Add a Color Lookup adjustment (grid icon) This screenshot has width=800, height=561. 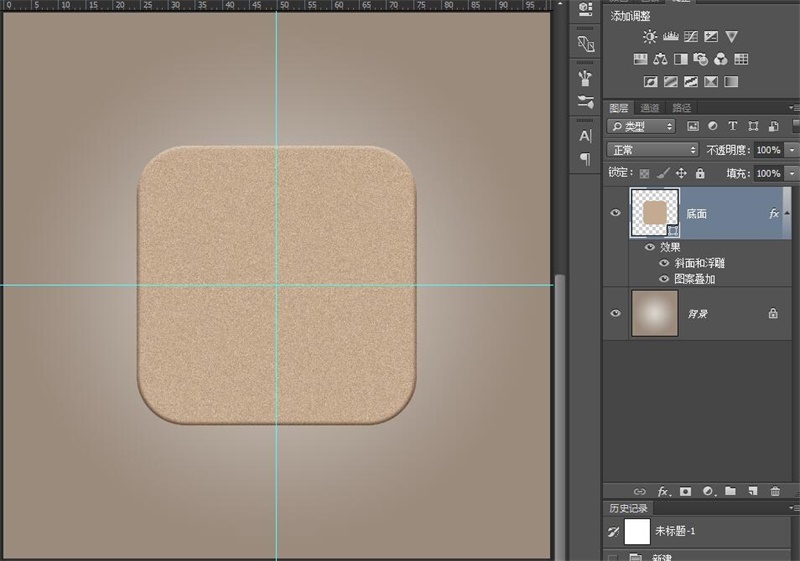coord(741,59)
